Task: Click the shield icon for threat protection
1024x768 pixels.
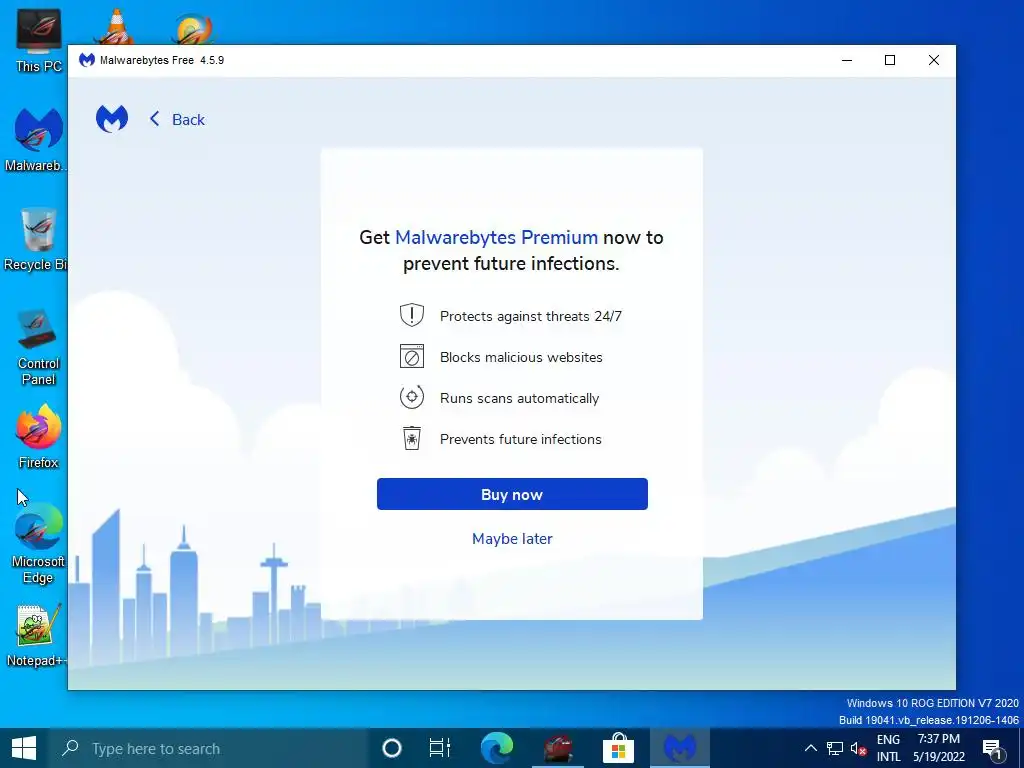Action: [411, 315]
